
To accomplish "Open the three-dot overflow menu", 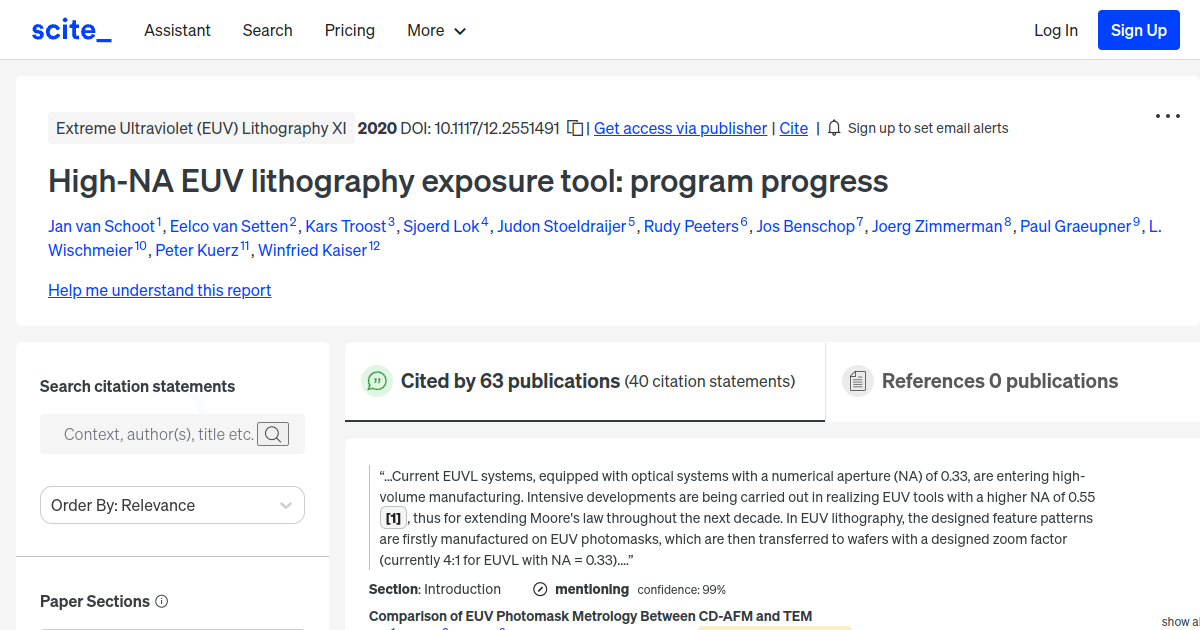I will 1167,116.
